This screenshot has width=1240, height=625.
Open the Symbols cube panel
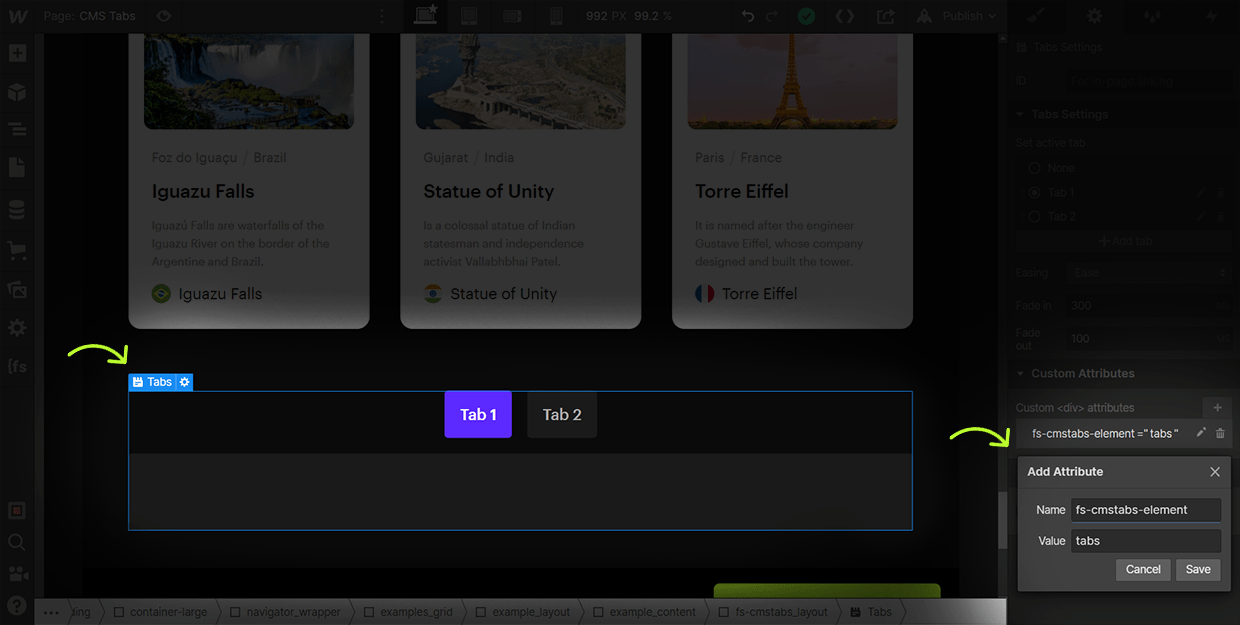click(17, 92)
